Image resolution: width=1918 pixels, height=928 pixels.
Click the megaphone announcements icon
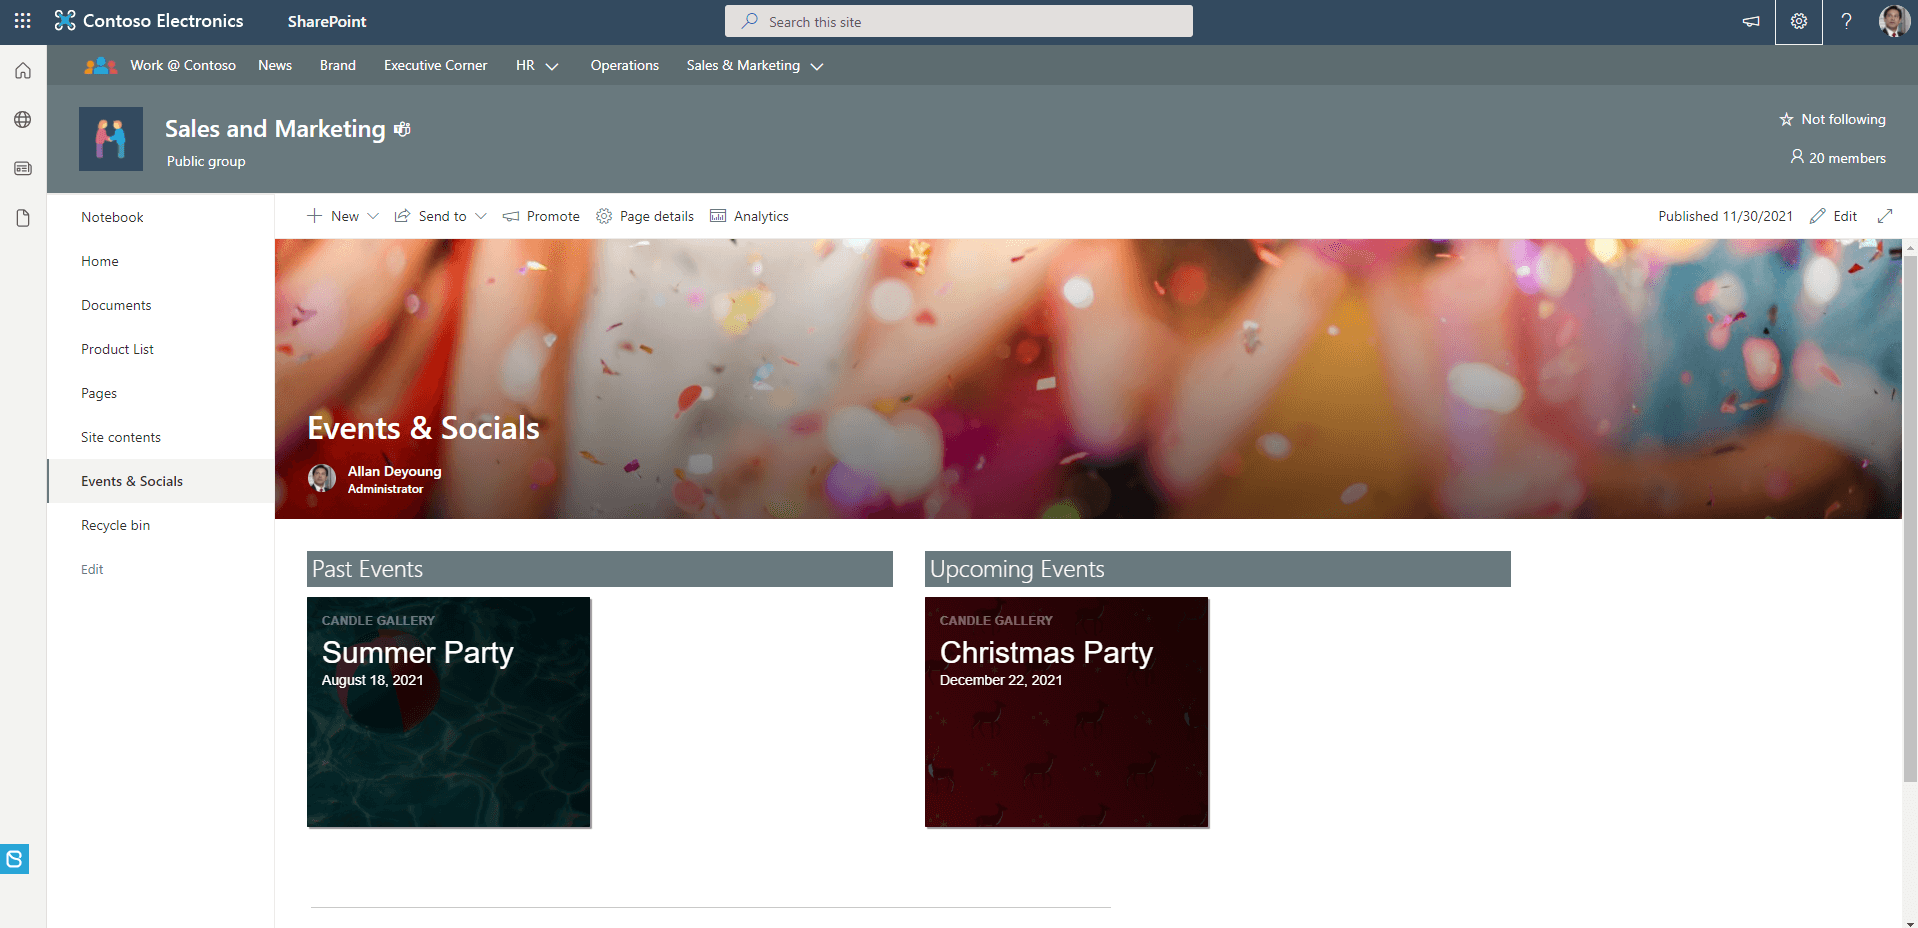coord(1751,21)
